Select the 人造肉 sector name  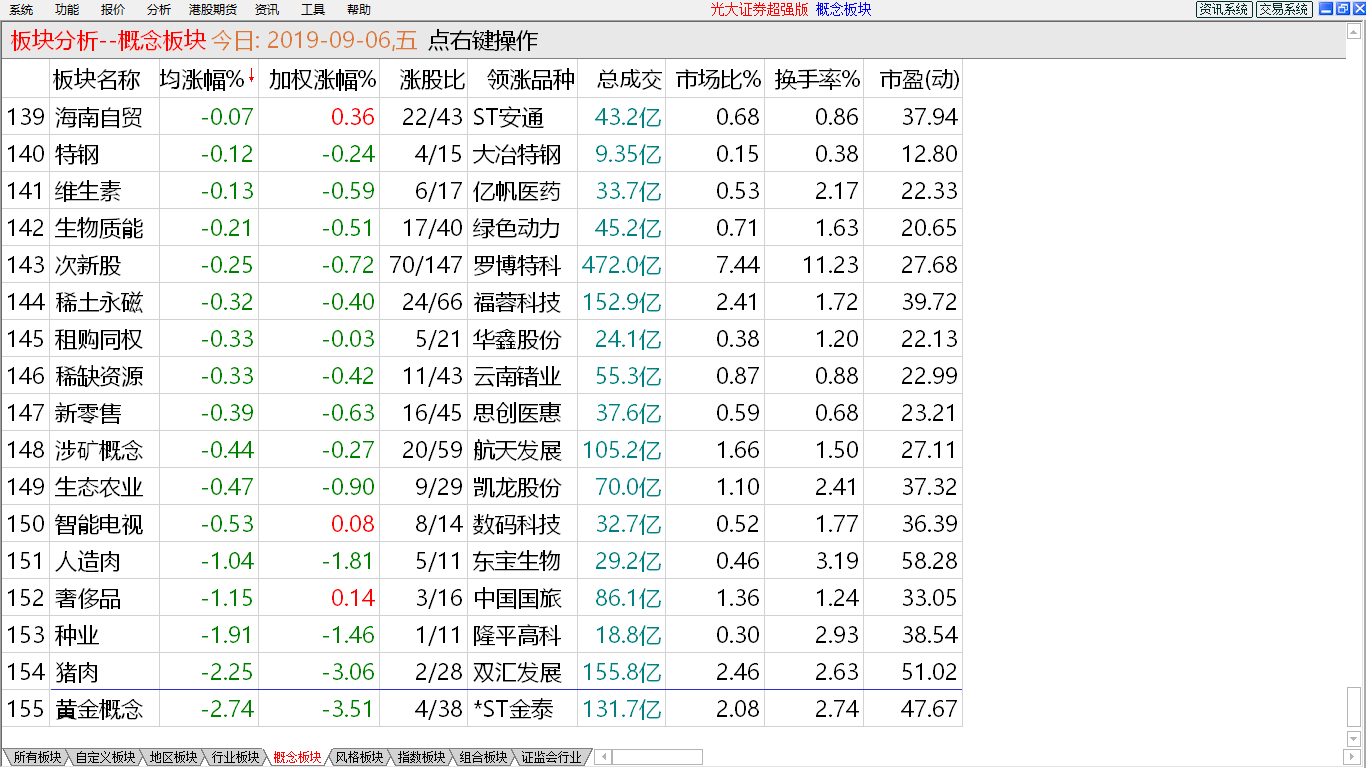point(88,561)
